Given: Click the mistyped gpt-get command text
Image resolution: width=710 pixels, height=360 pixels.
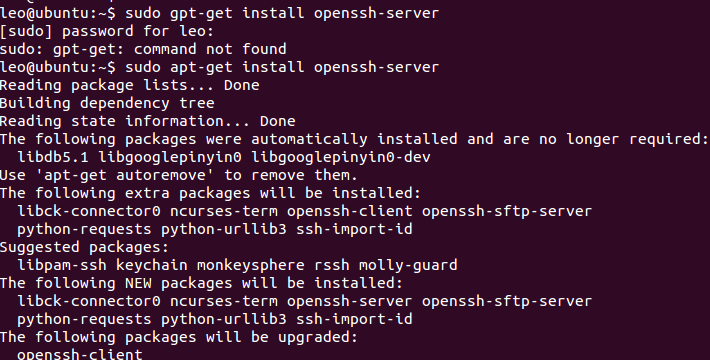Looking at the screenshot, I should (282, 13).
